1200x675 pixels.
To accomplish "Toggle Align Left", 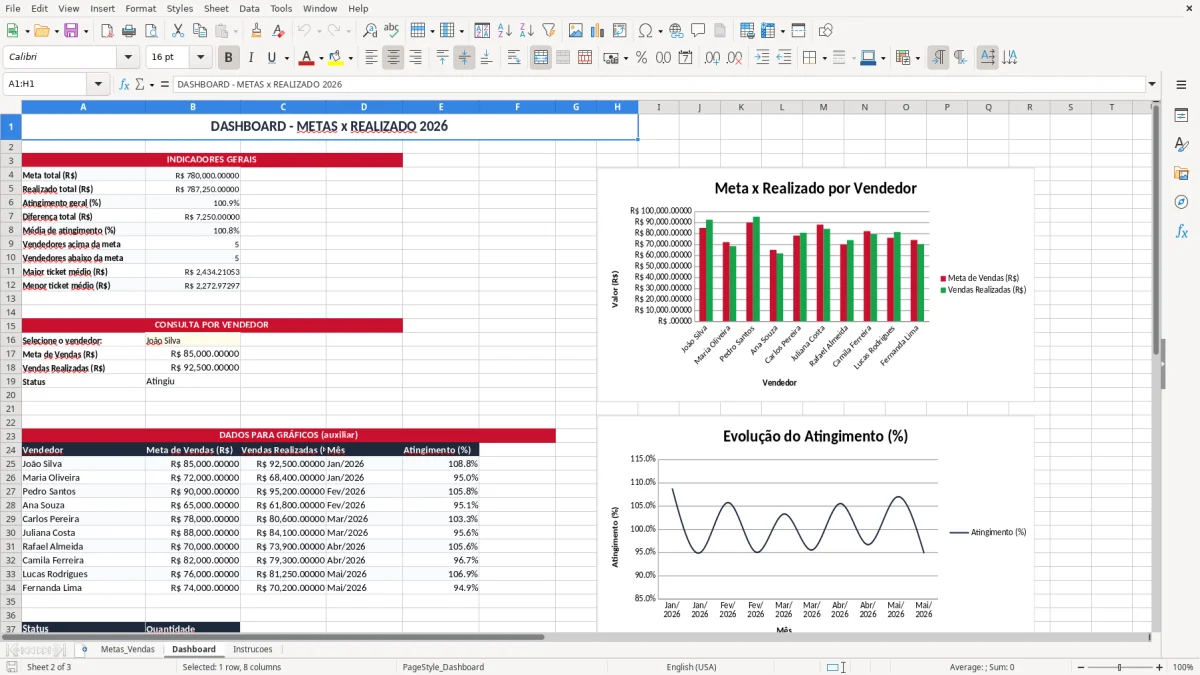I will 371,58.
